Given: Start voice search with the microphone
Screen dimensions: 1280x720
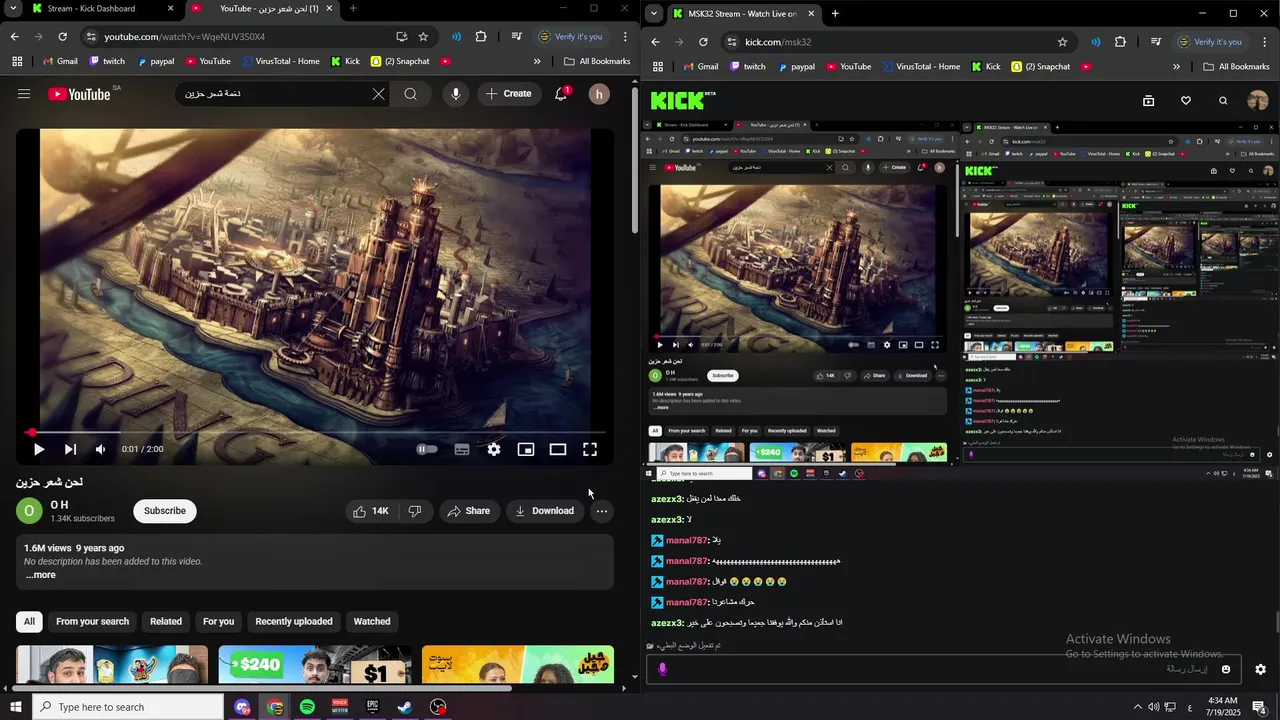Looking at the screenshot, I should coord(456,94).
